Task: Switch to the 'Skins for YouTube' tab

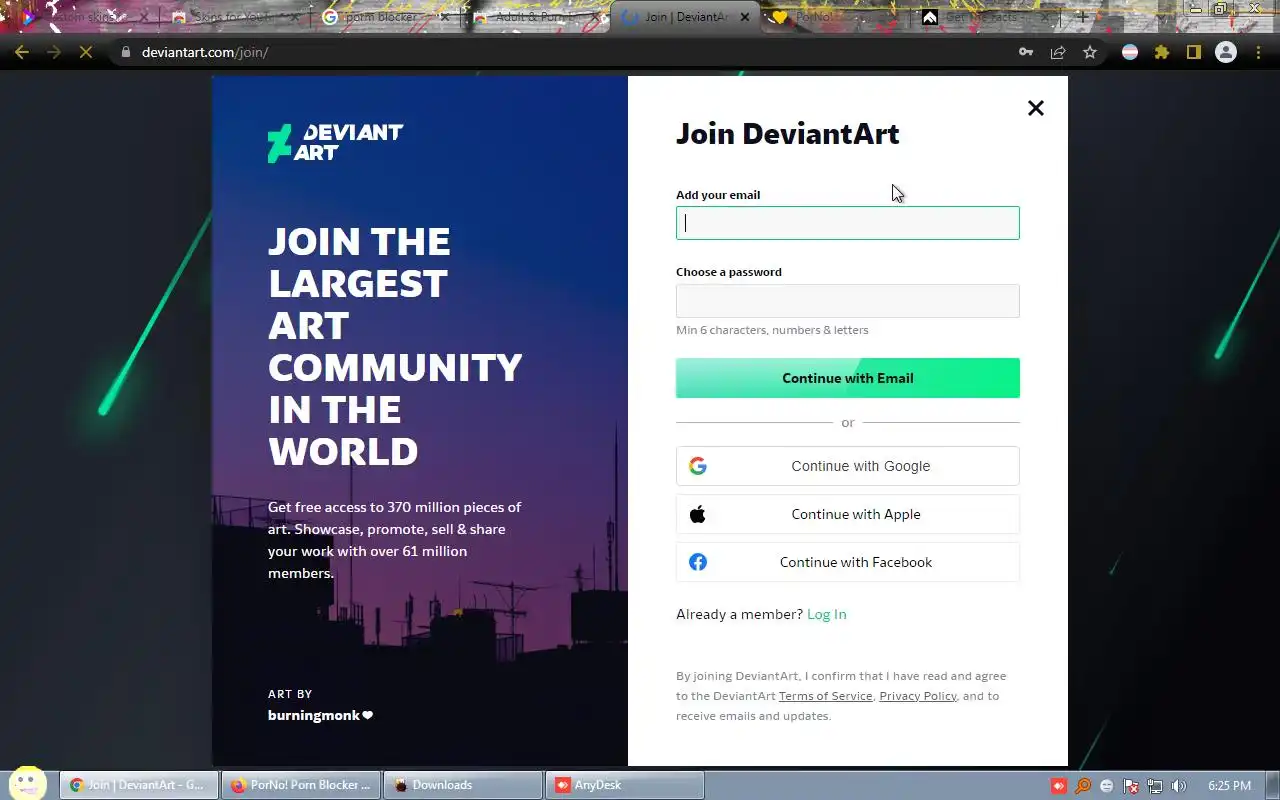Action: (x=235, y=17)
